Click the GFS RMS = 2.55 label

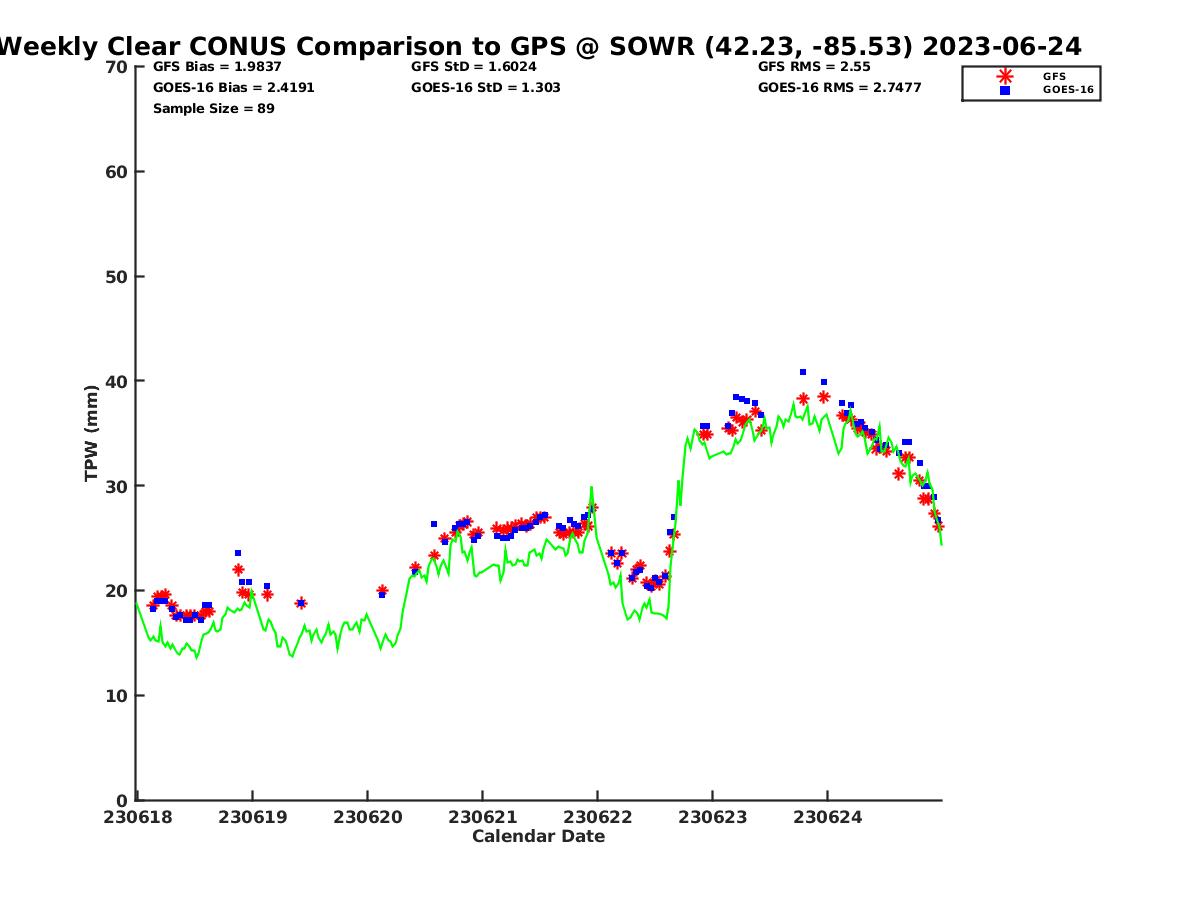814,67
